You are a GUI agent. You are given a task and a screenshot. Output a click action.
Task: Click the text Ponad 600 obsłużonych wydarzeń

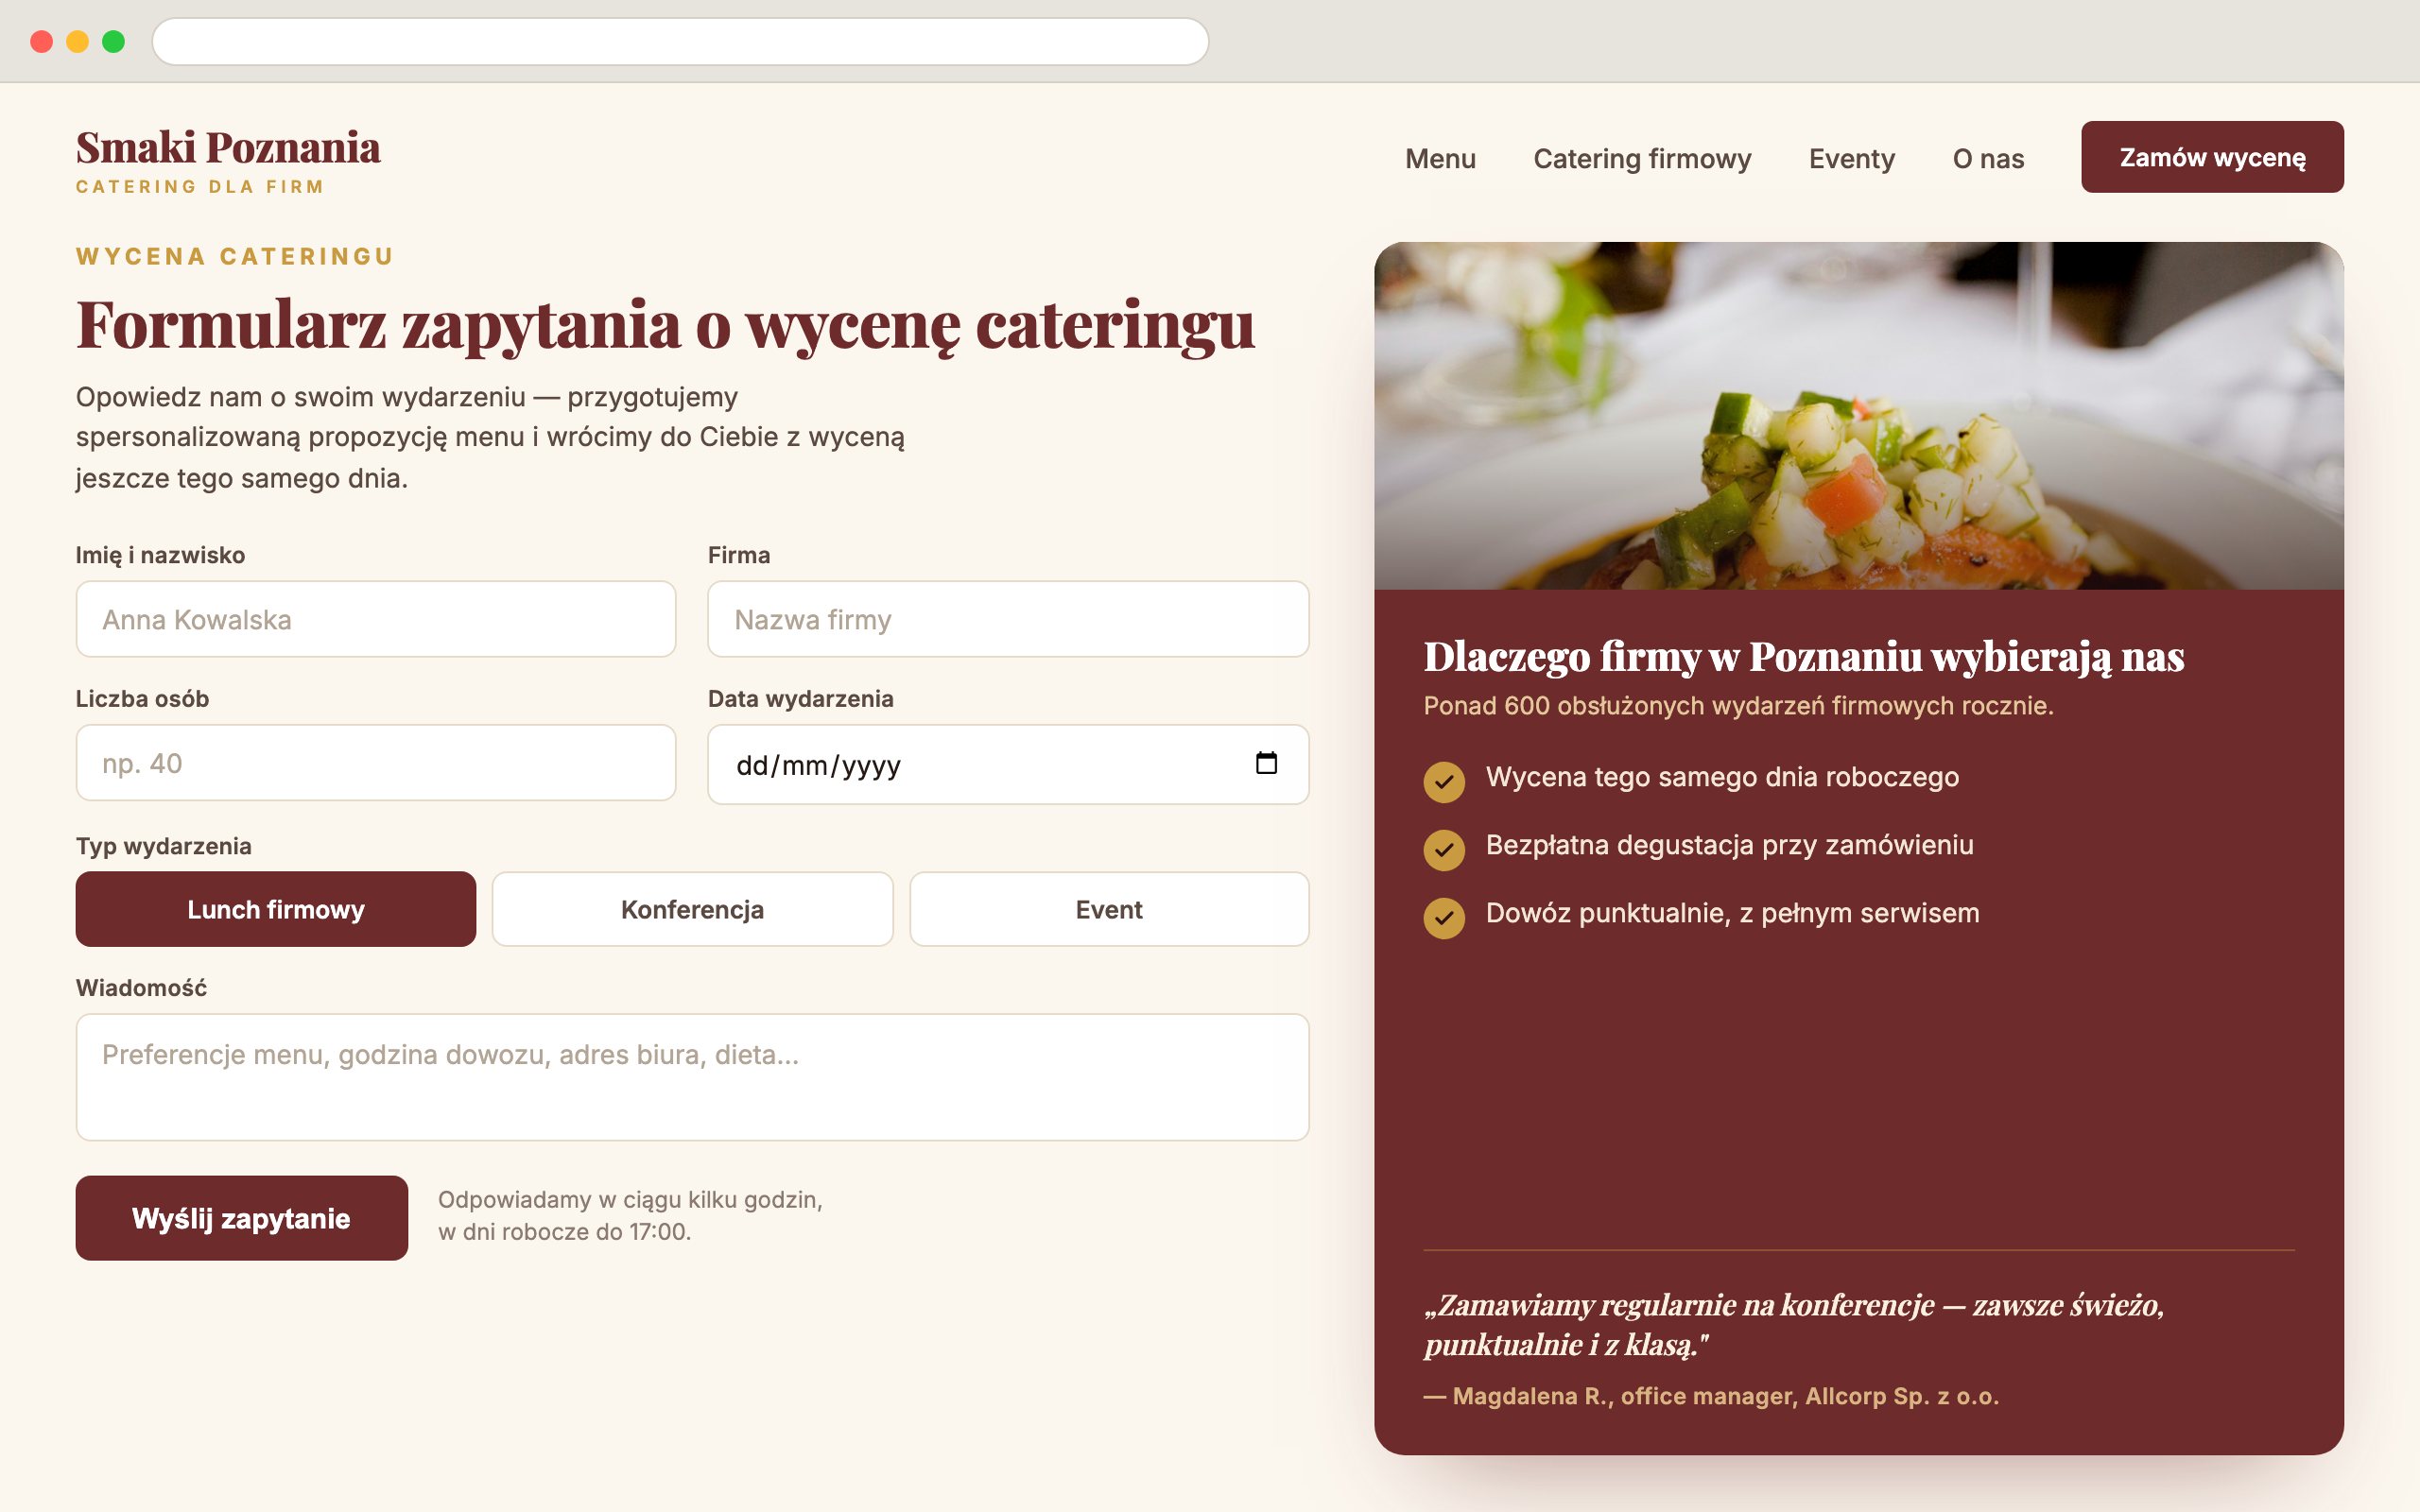(1738, 706)
